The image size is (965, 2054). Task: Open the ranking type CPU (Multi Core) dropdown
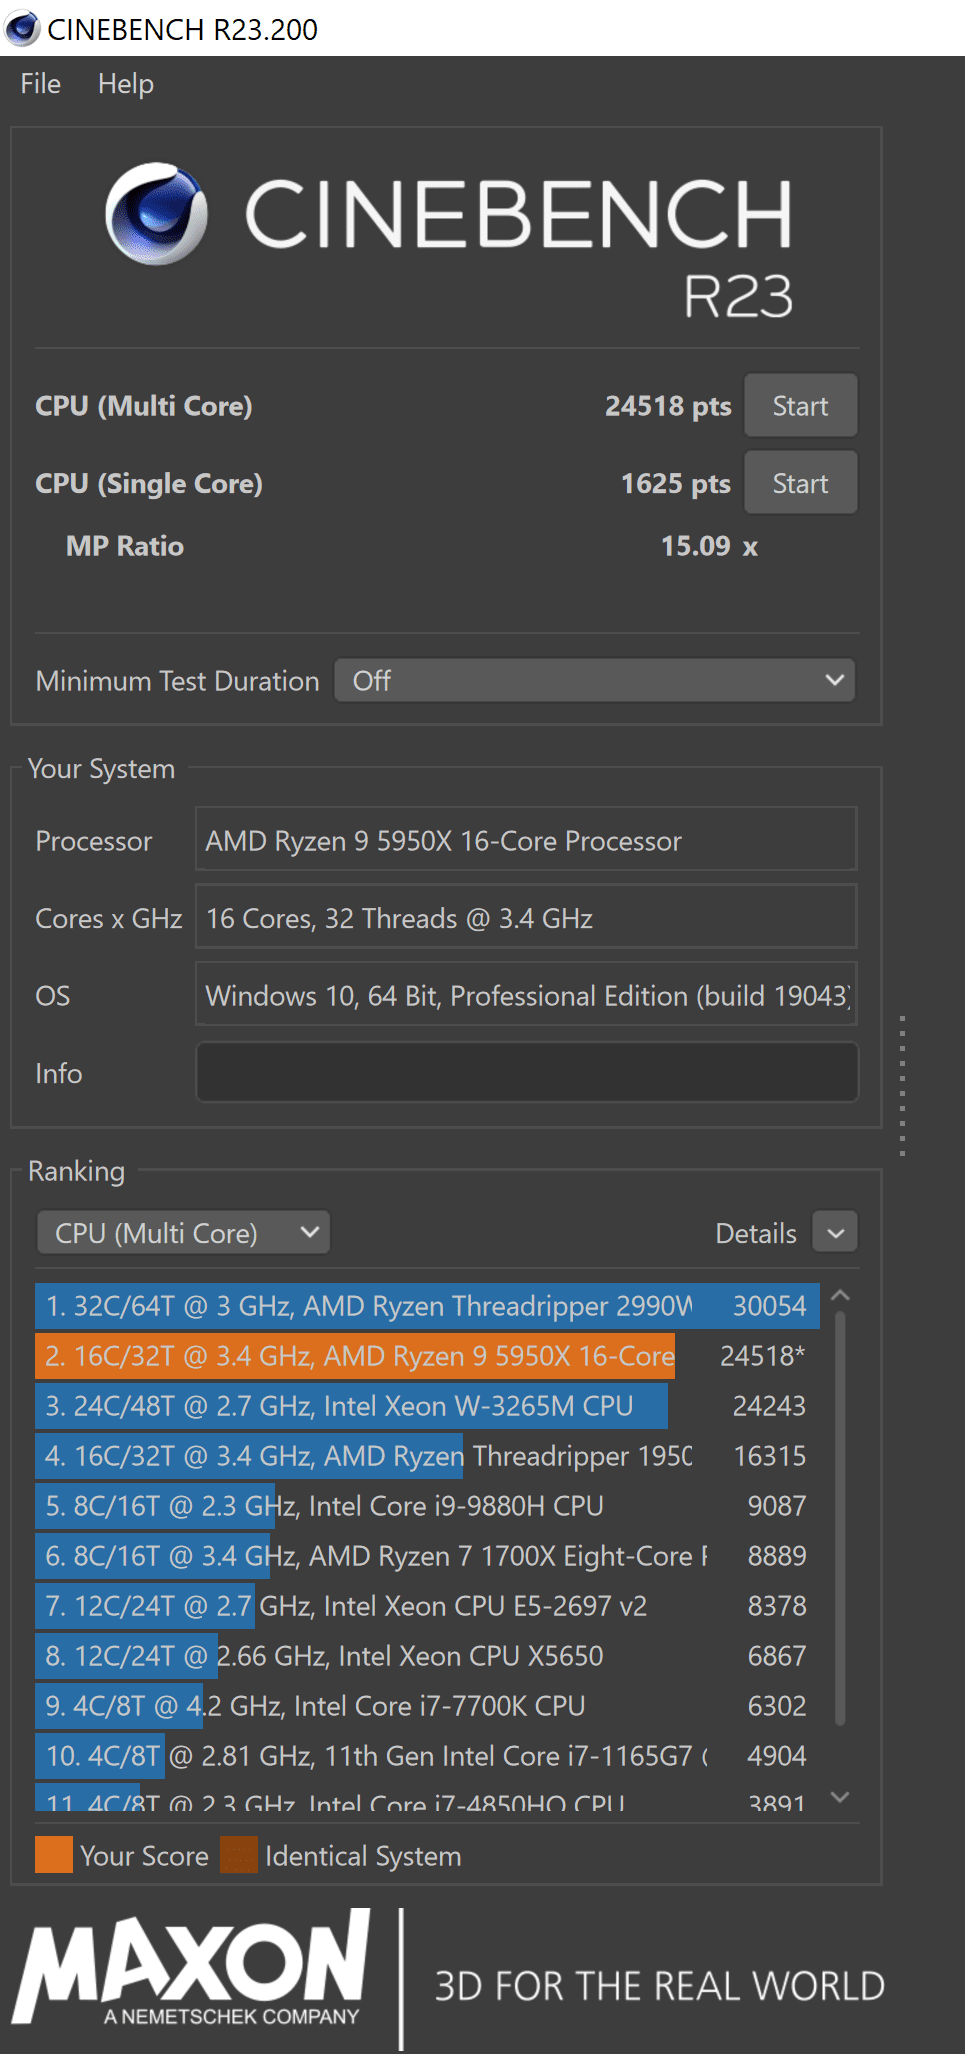click(184, 1233)
